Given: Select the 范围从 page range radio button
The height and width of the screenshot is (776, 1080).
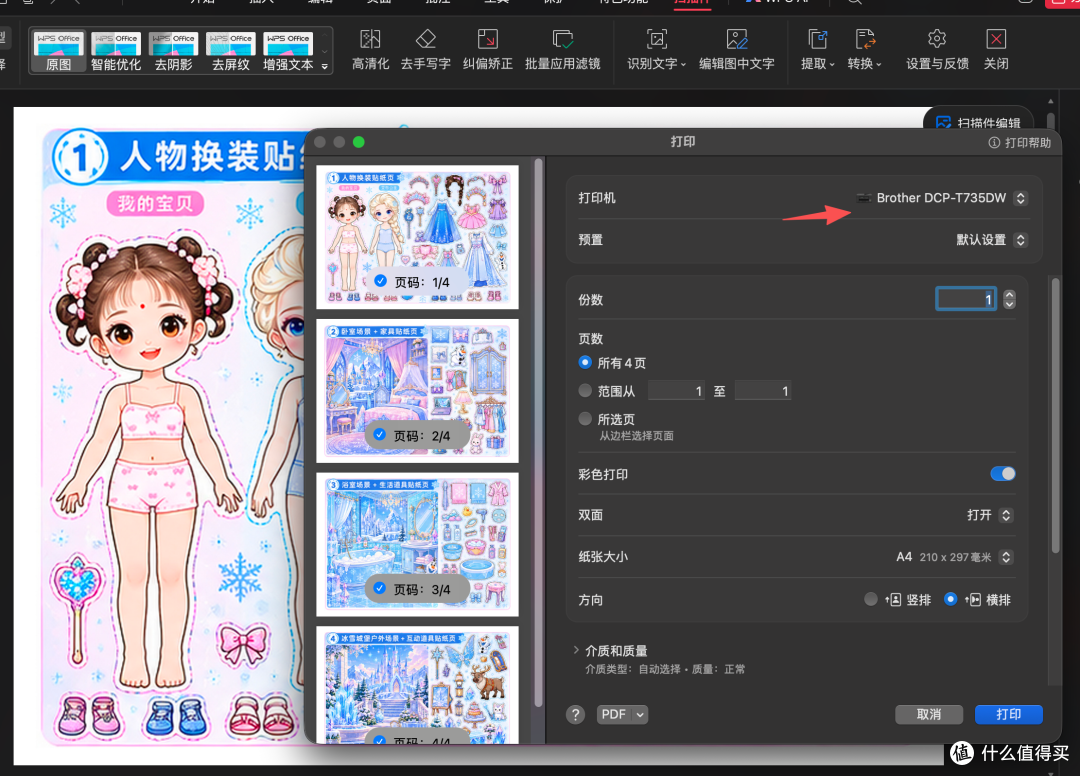Looking at the screenshot, I should 585,390.
